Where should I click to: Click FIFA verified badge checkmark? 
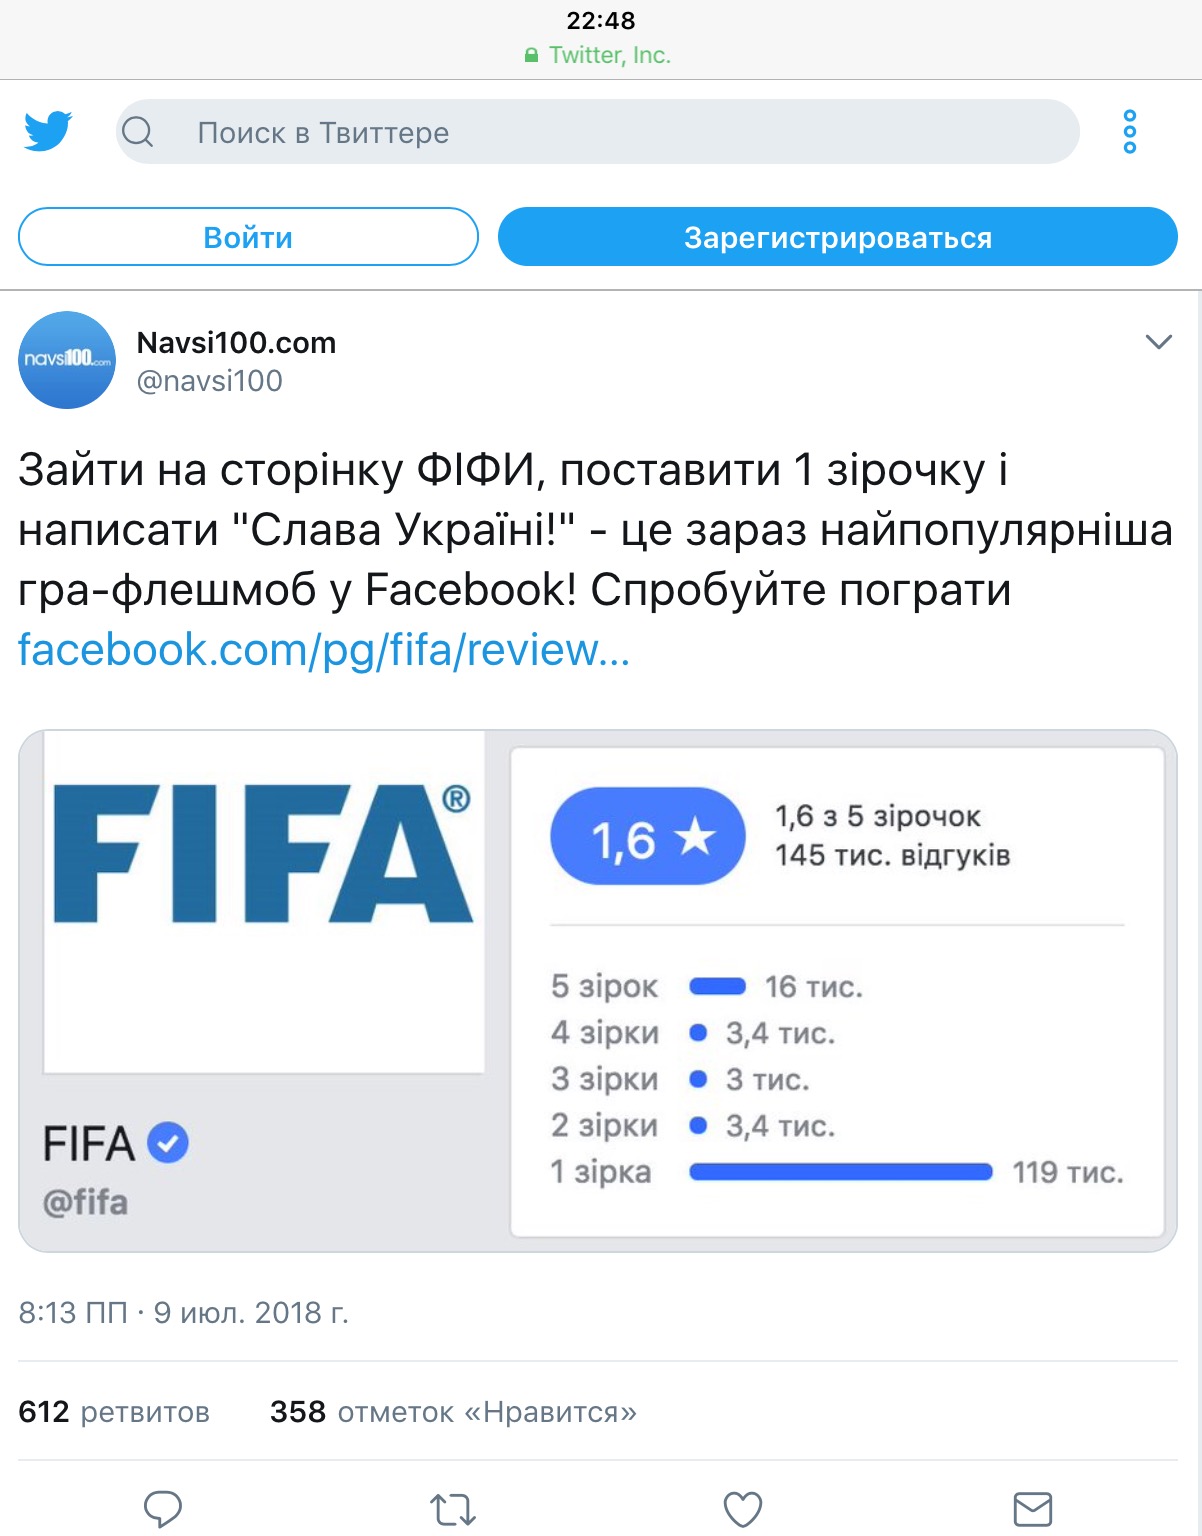pyautogui.click(x=168, y=1142)
